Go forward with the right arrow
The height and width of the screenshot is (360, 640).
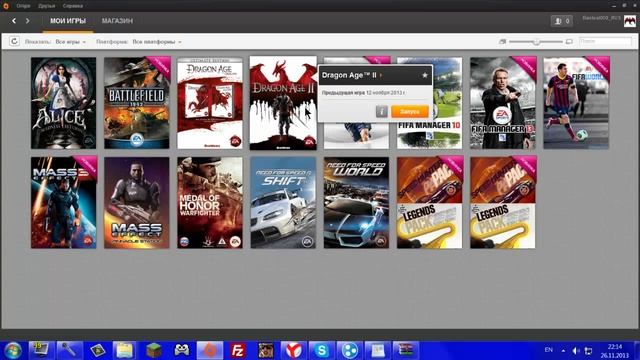point(27,21)
